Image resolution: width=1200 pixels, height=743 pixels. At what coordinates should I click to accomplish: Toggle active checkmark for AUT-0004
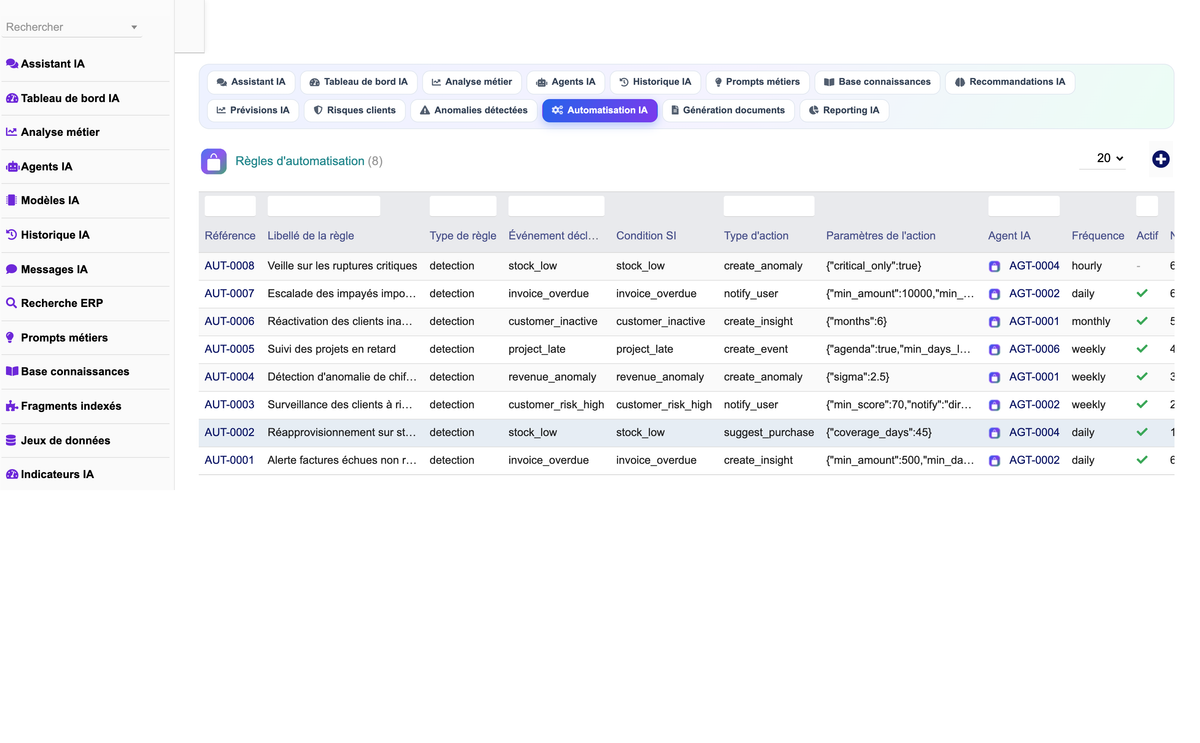tap(1142, 377)
